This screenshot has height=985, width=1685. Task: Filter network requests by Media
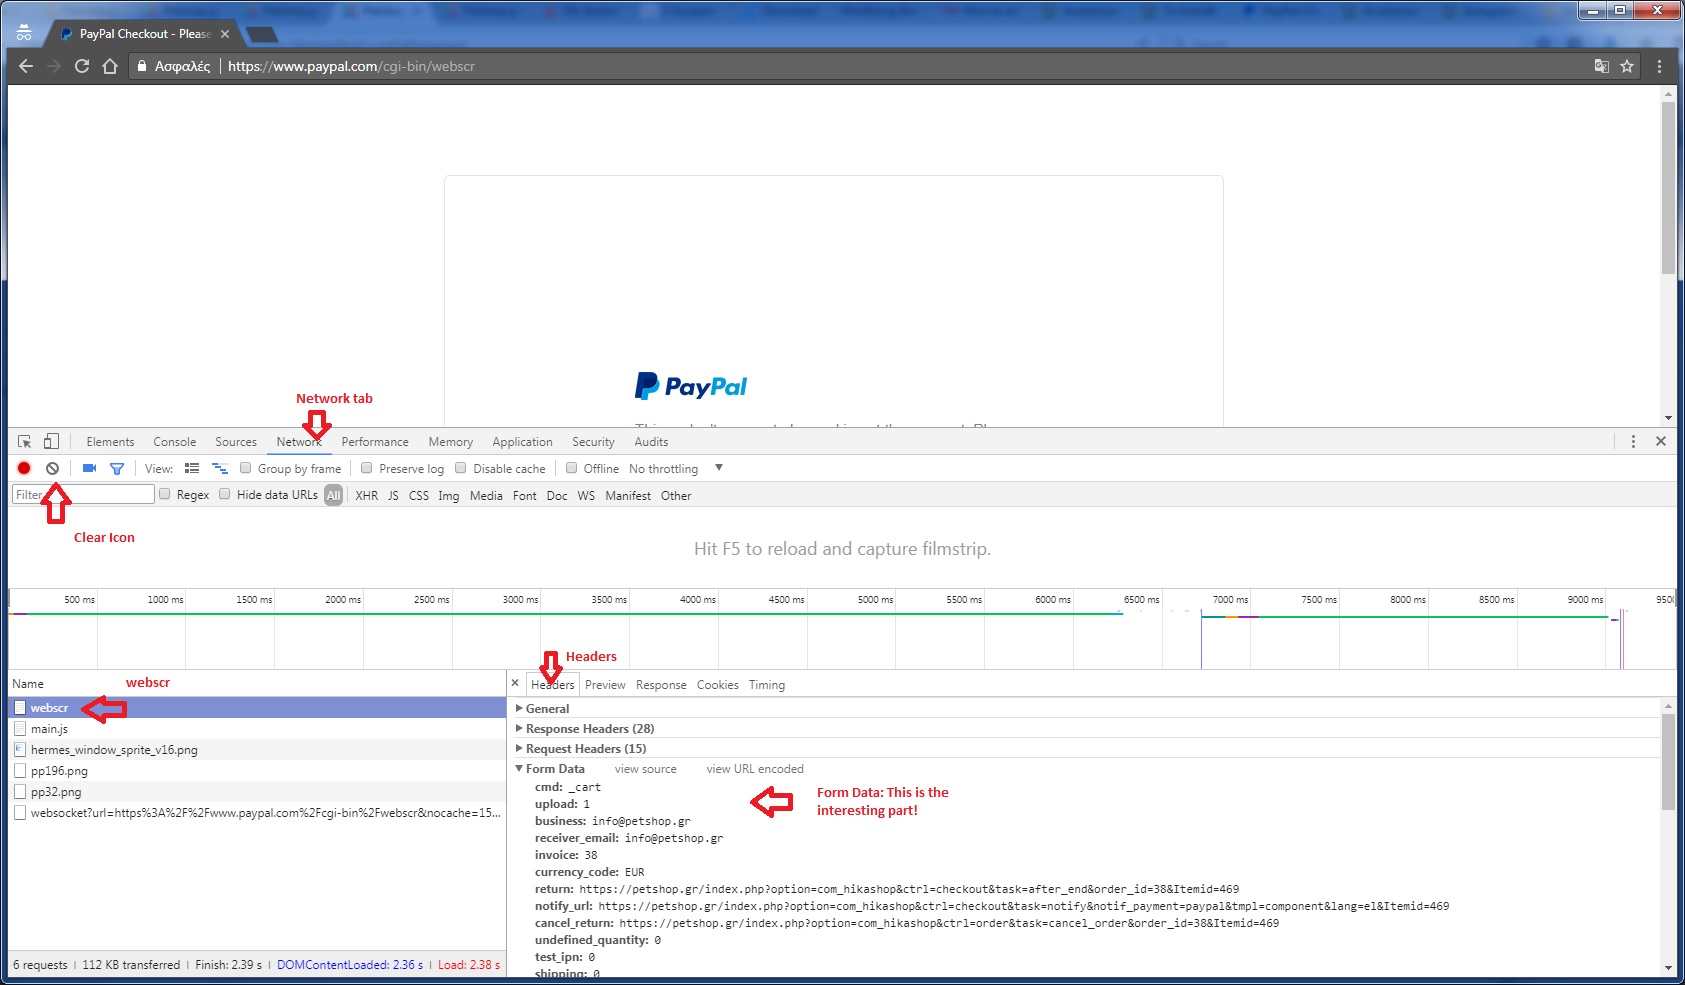pyautogui.click(x=486, y=495)
